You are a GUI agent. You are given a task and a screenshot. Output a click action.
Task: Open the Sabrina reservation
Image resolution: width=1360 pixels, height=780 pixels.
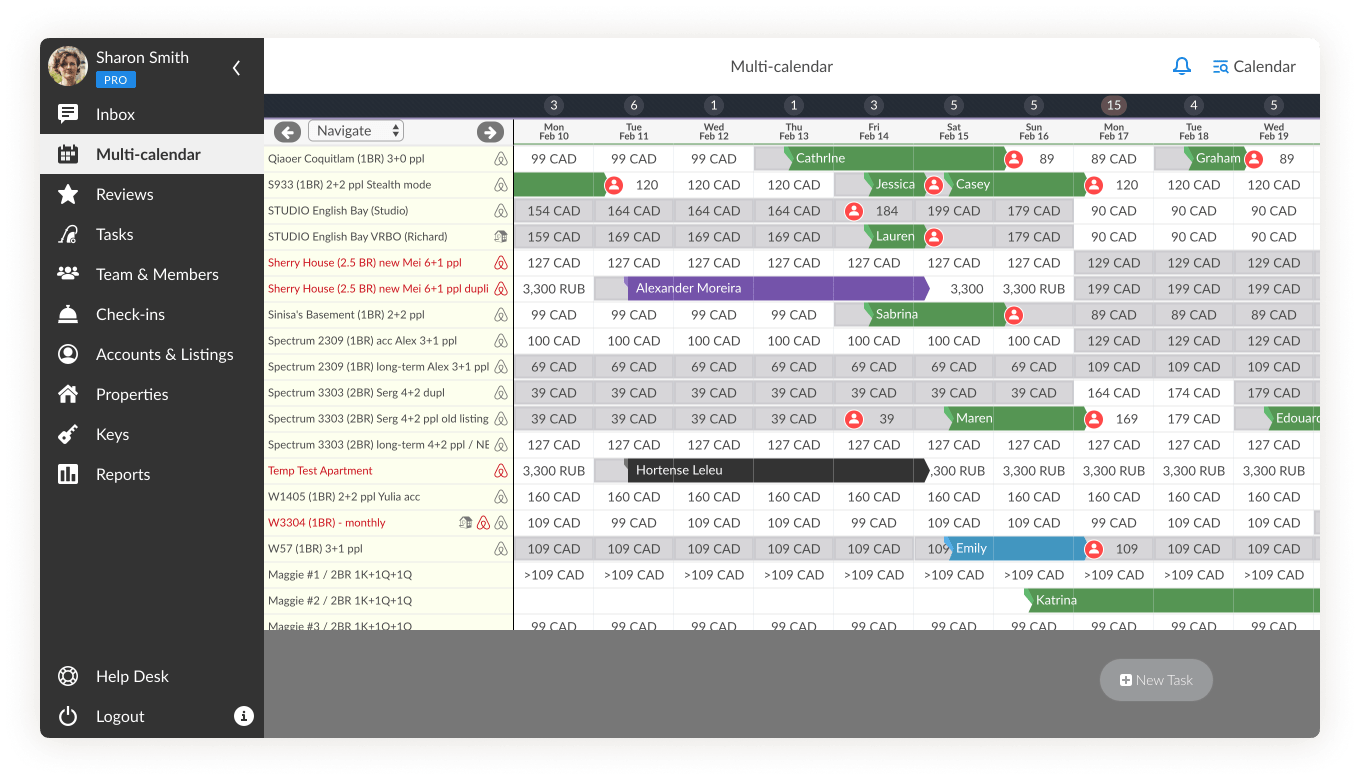pos(935,314)
